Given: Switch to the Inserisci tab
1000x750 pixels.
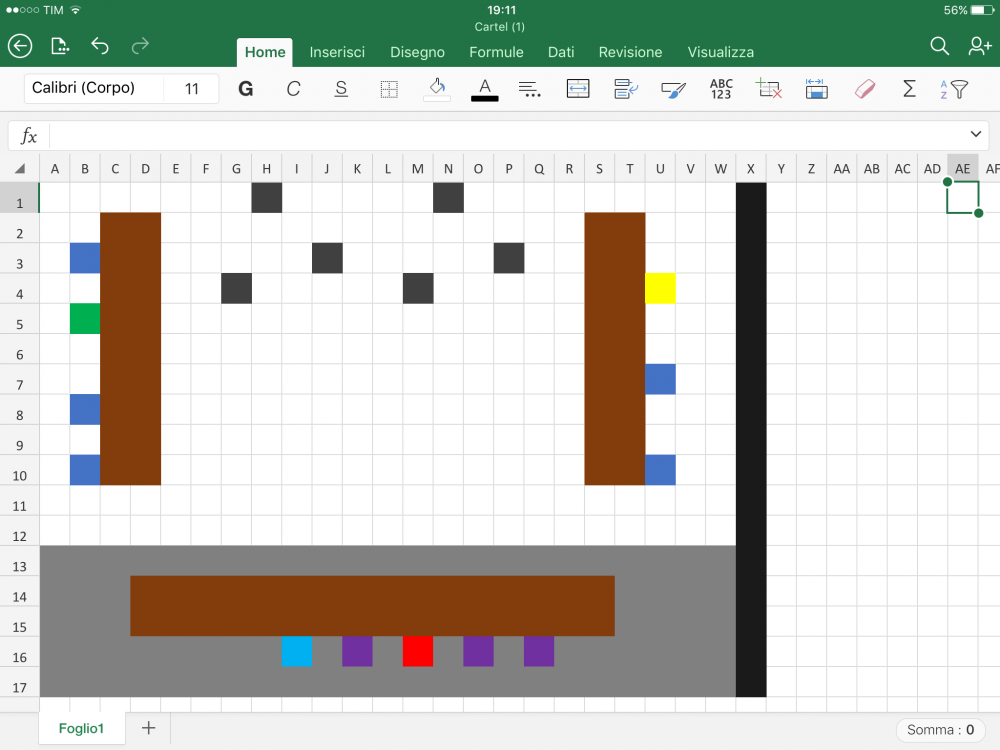Looking at the screenshot, I should [337, 52].
